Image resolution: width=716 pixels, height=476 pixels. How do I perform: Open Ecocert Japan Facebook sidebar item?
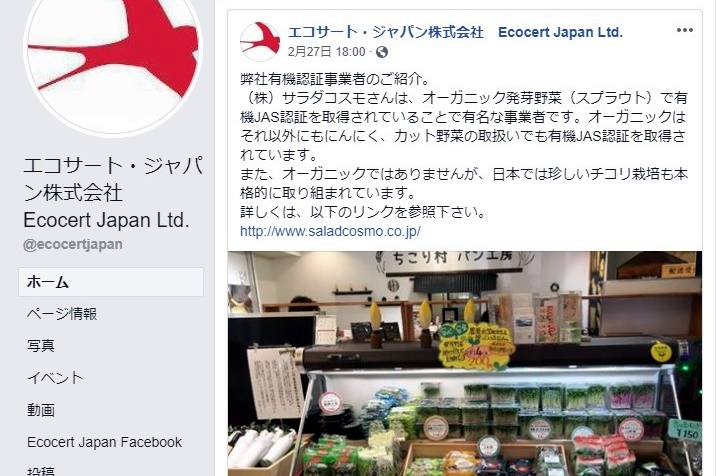pos(105,442)
